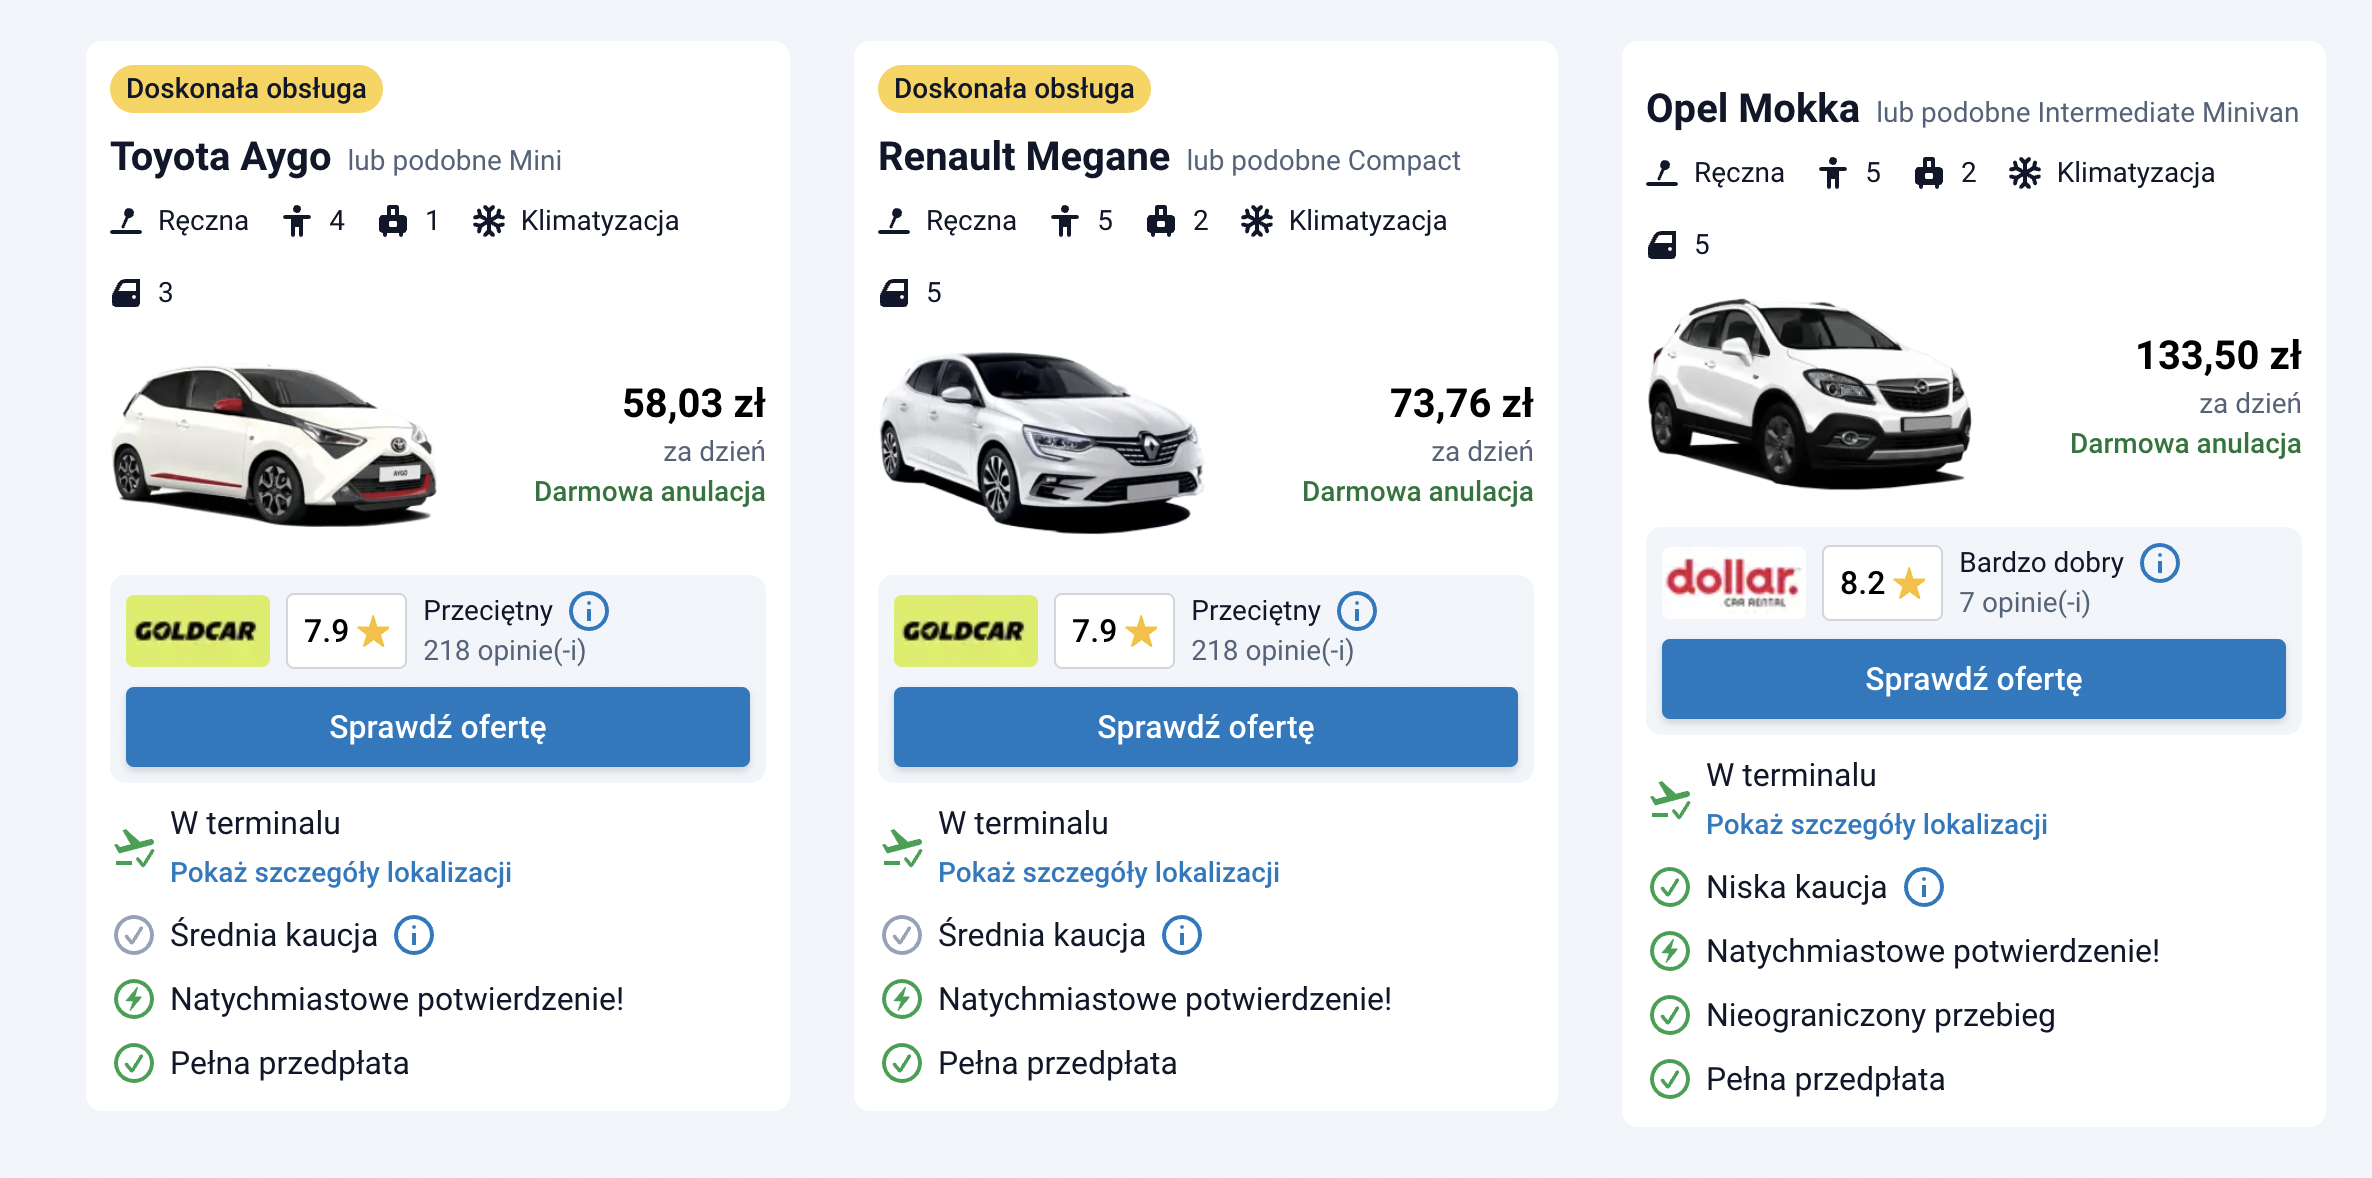
Task: Click the Doskonała obsługa badge on Toyota card
Action: point(246,89)
